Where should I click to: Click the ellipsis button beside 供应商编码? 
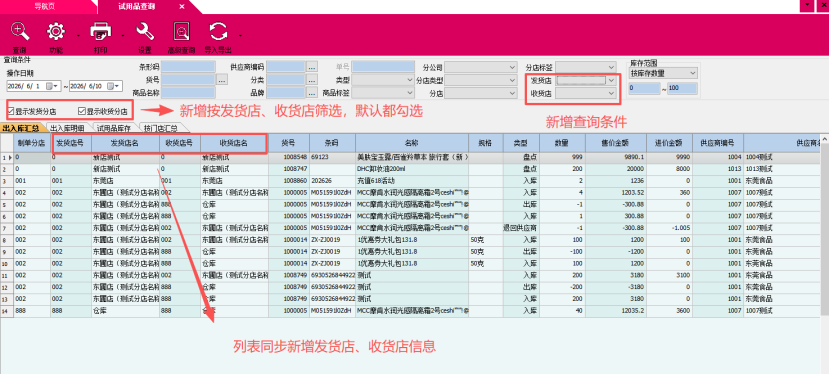click(x=312, y=67)
